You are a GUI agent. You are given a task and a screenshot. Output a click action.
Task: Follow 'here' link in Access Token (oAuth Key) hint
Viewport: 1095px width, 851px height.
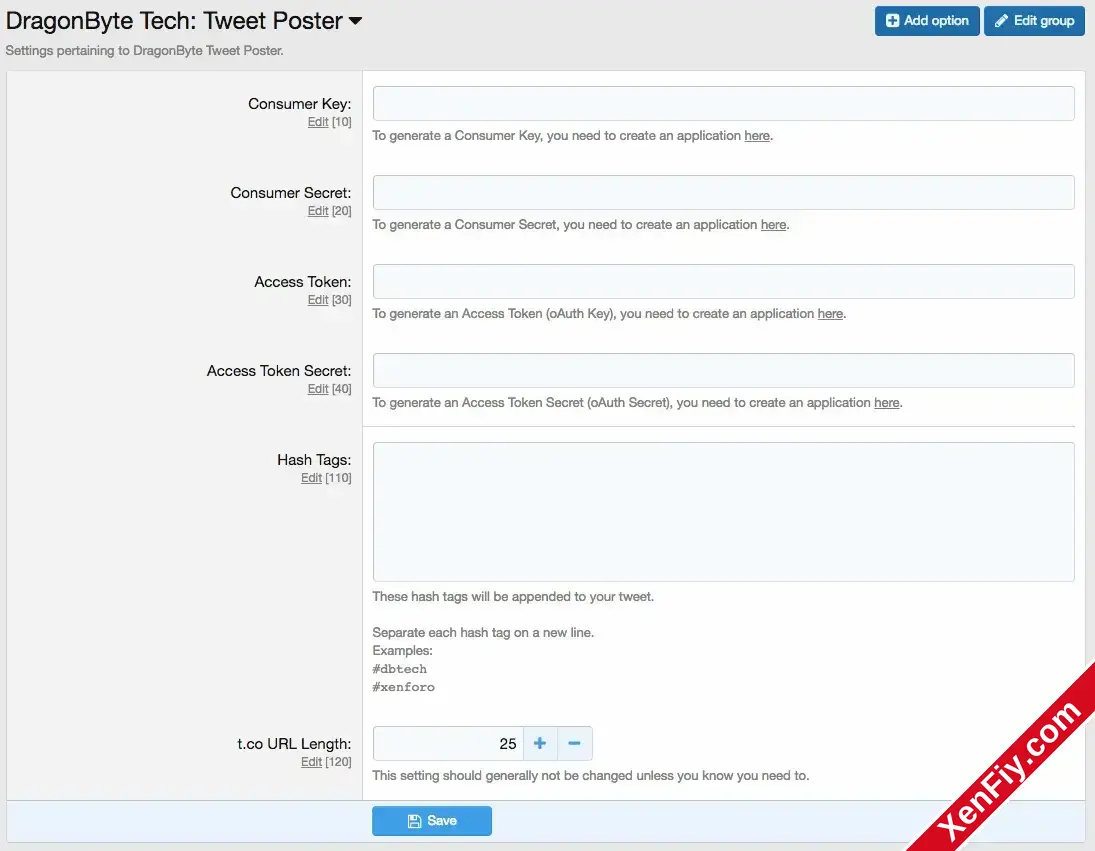(830, 313)
